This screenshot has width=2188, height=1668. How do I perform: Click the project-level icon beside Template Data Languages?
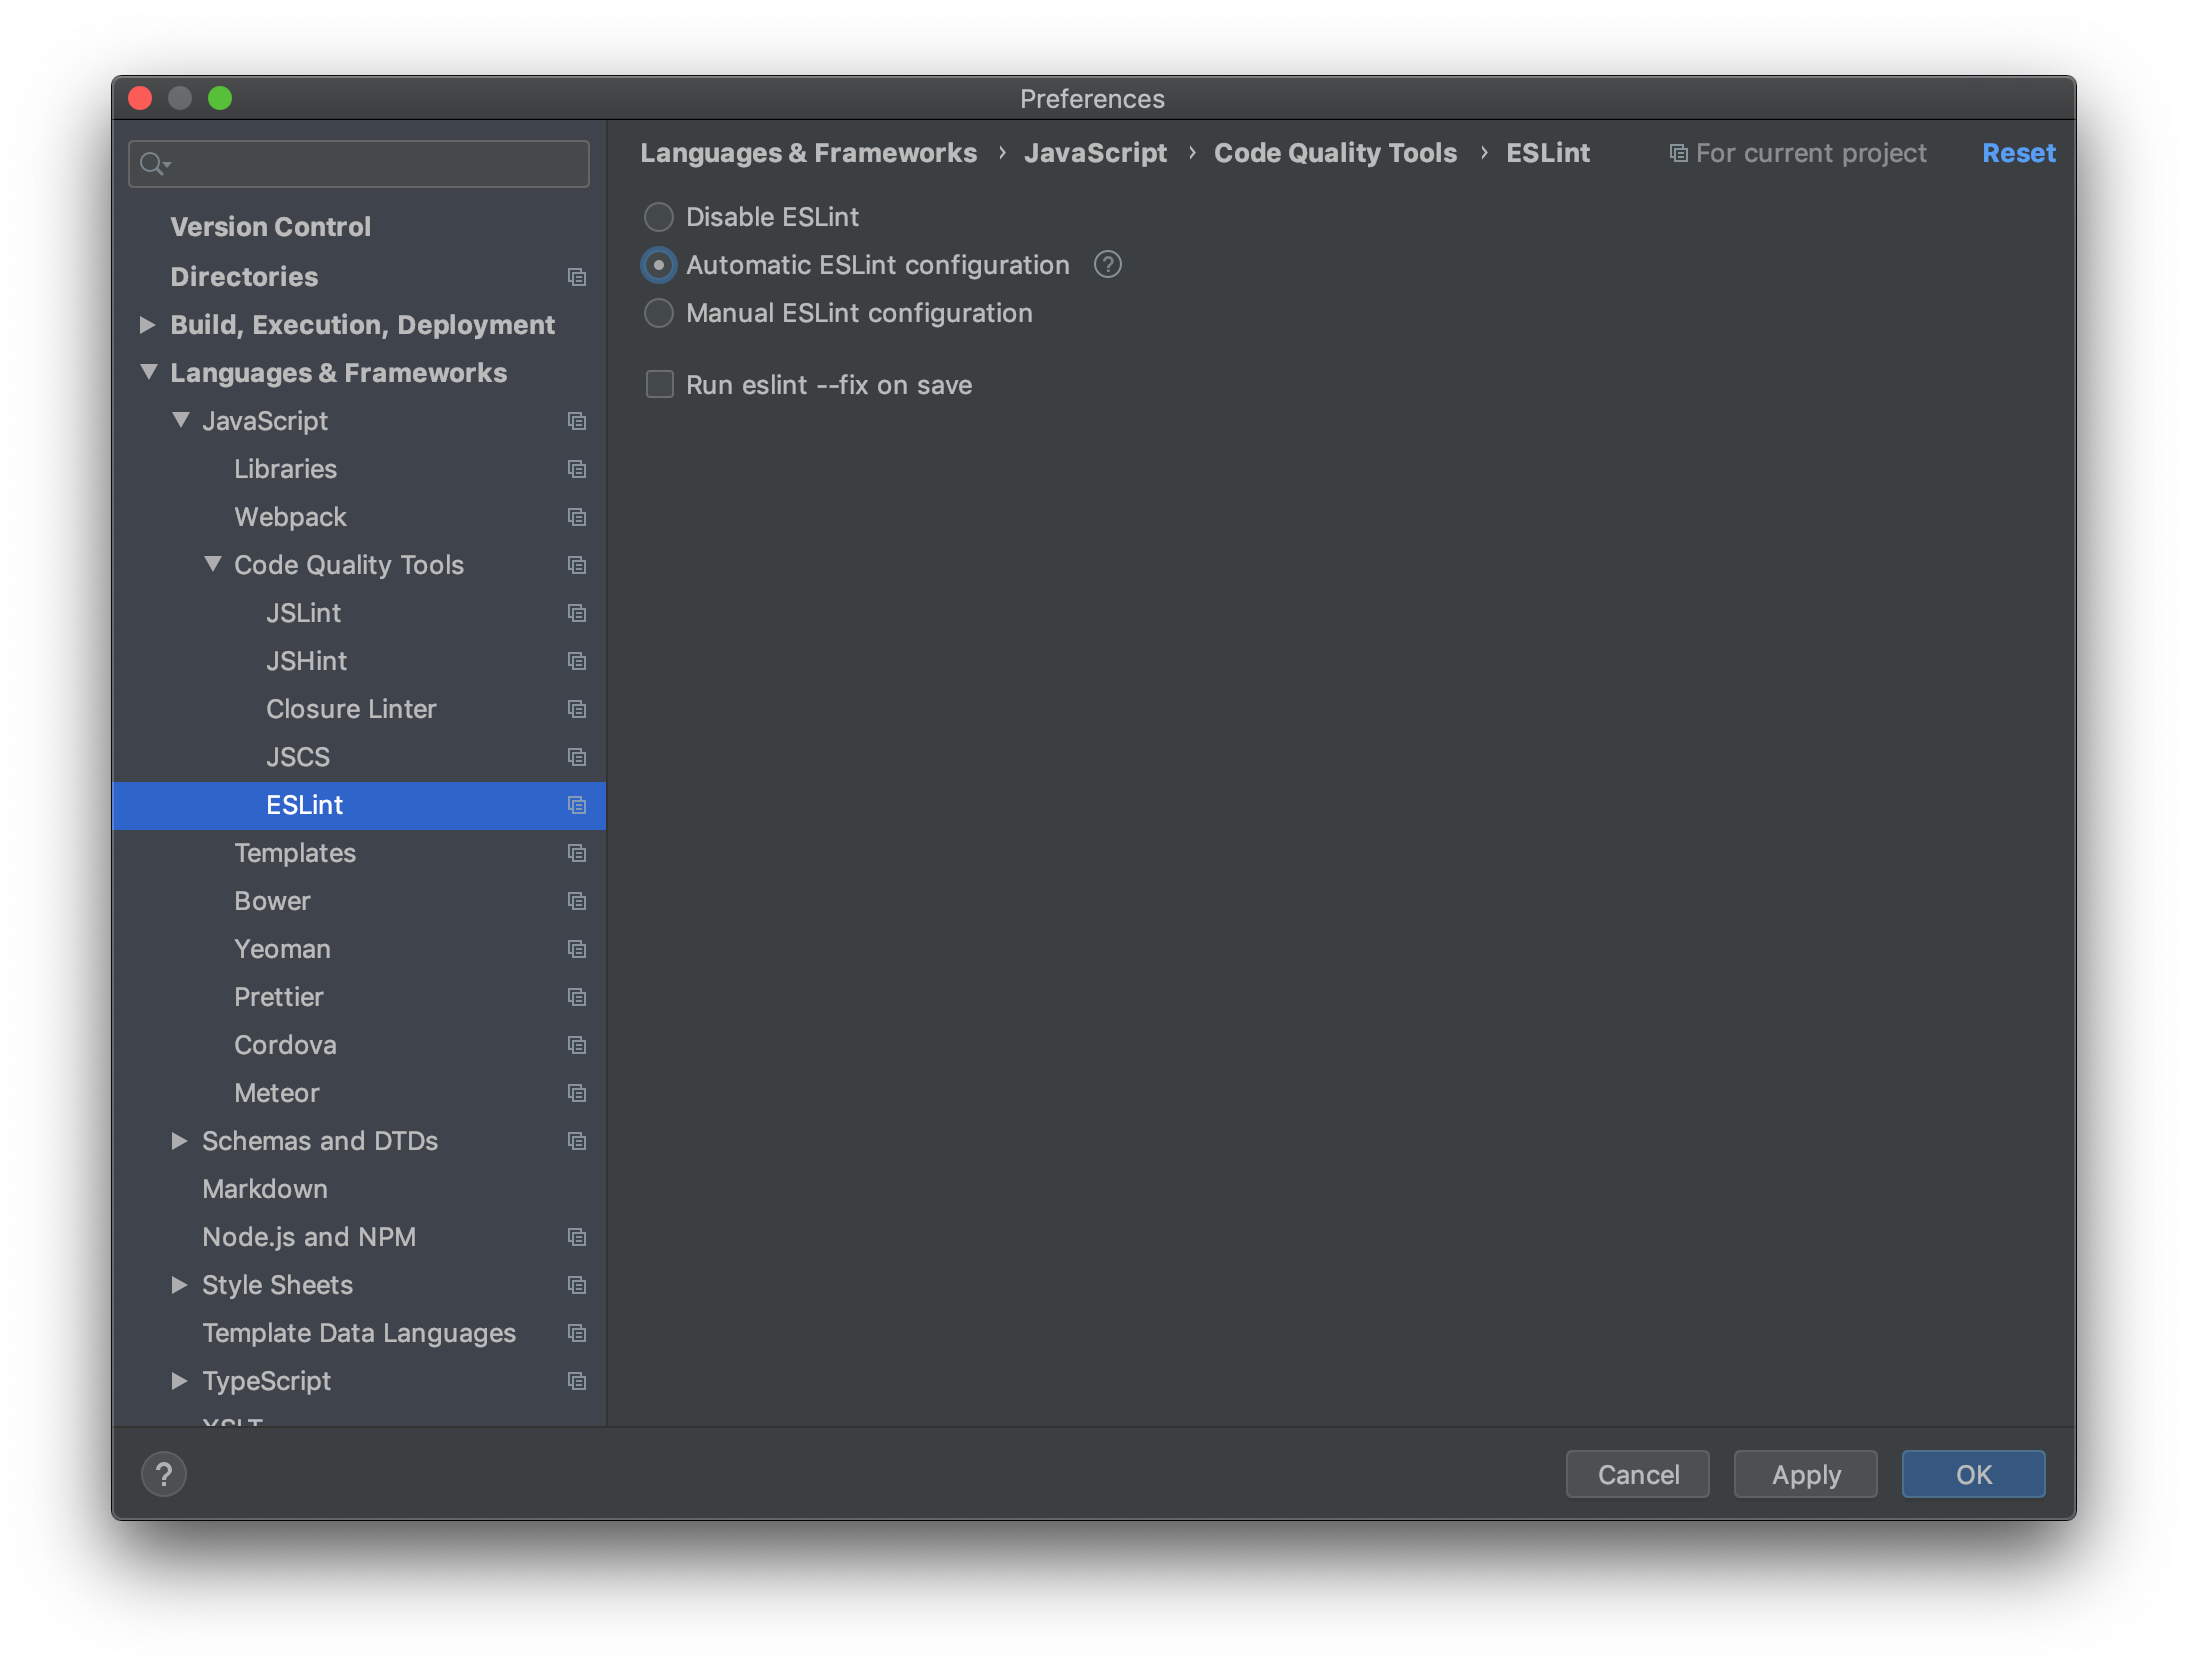[577, 1333]
